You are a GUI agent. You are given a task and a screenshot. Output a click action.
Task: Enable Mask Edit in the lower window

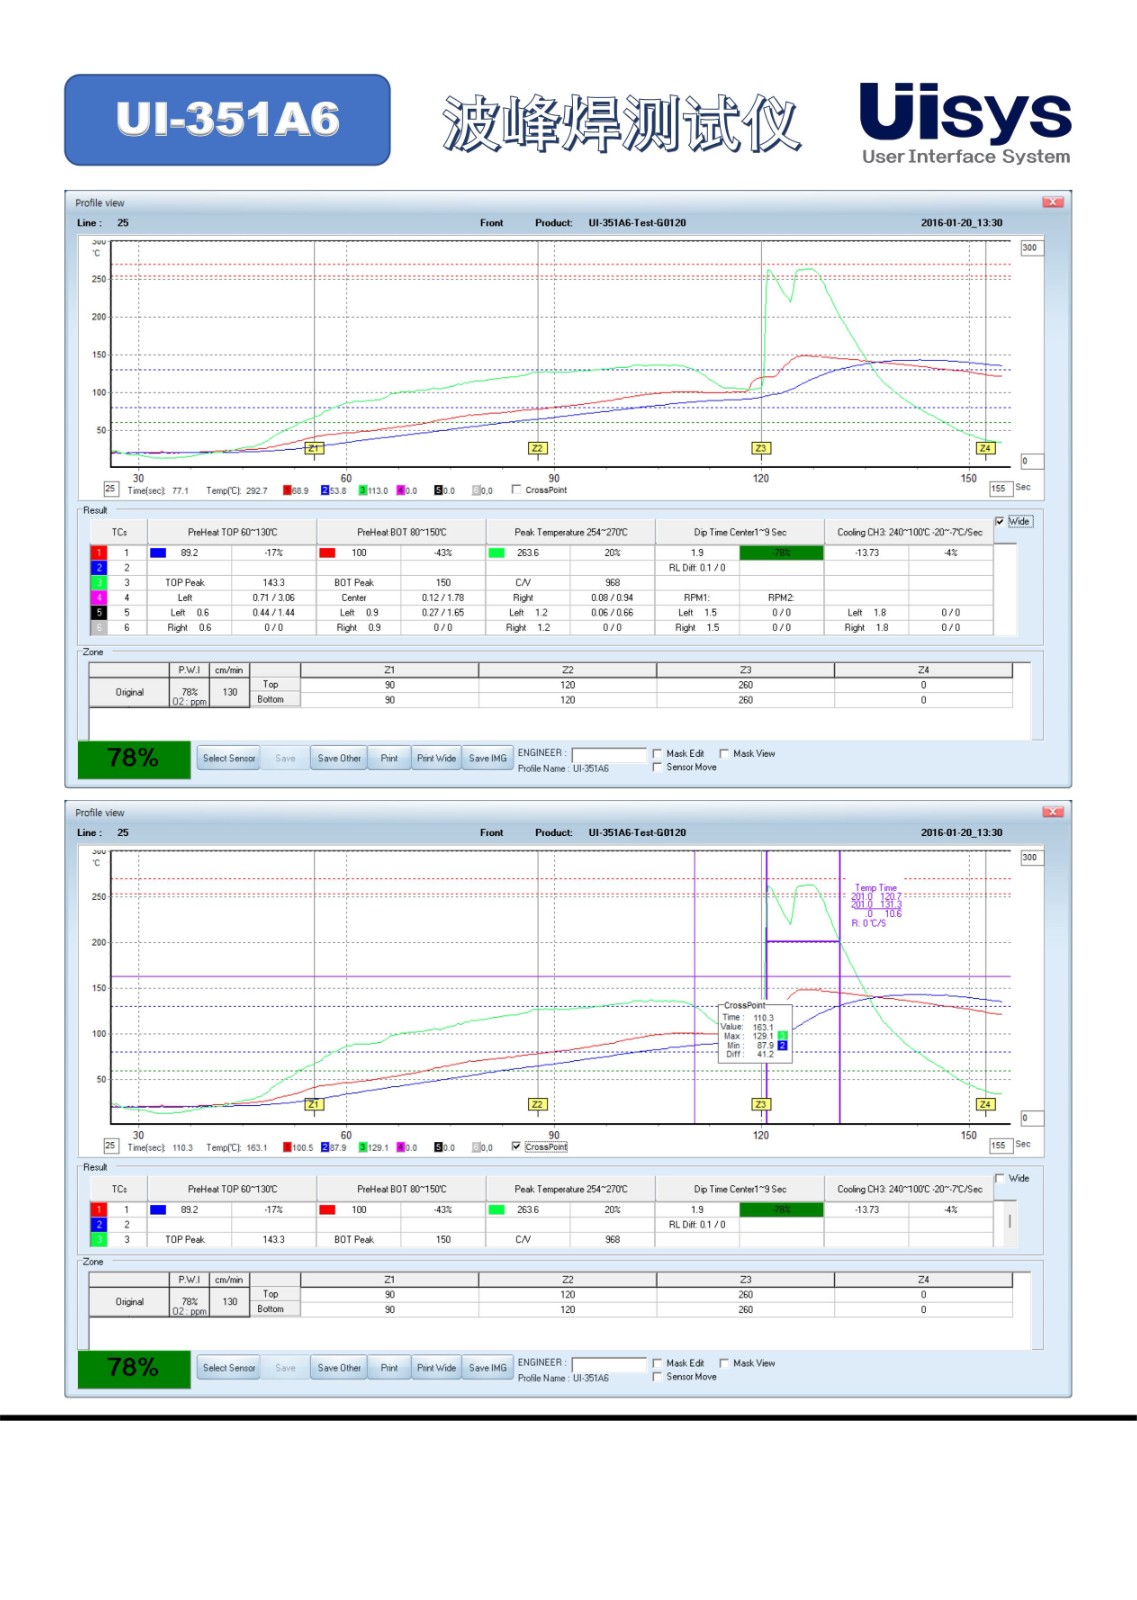tap(657, 1363)
